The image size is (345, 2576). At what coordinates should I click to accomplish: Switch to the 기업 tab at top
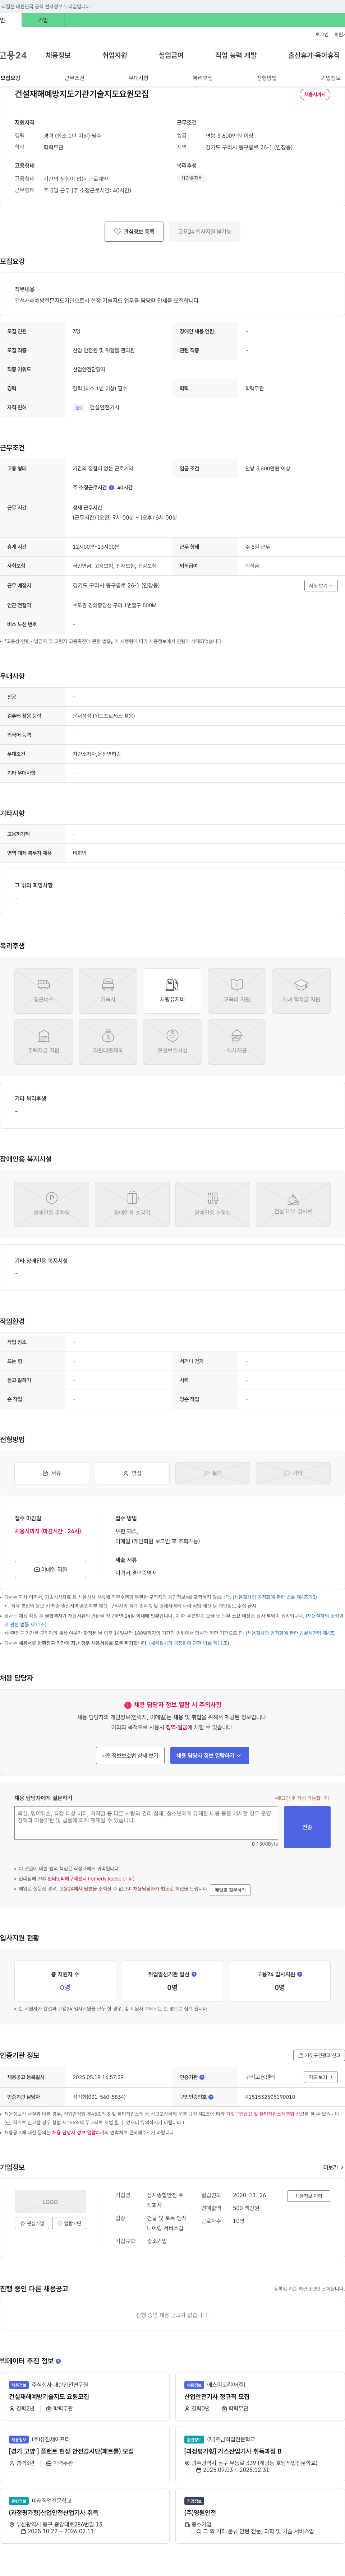[x=43, y=20]
